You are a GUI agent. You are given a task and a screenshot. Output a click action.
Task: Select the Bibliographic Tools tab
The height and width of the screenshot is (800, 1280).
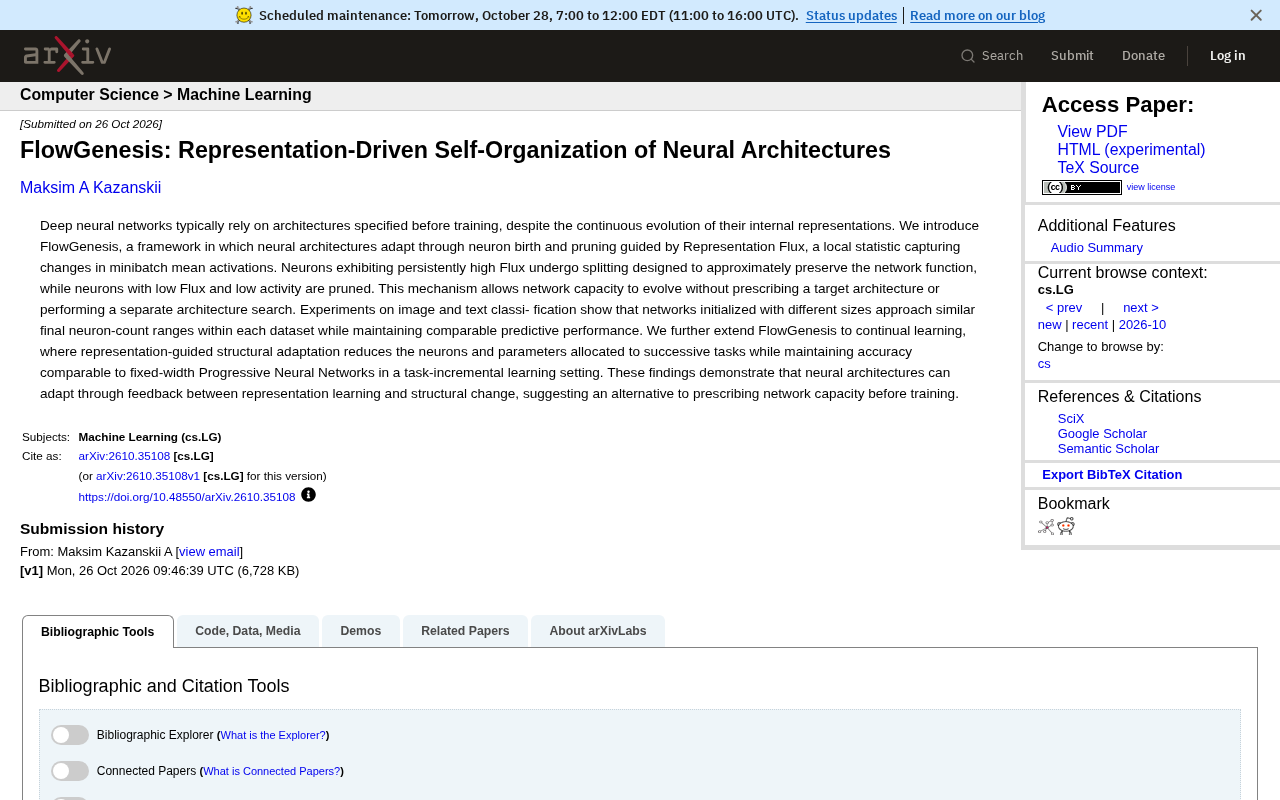[98, 632]
